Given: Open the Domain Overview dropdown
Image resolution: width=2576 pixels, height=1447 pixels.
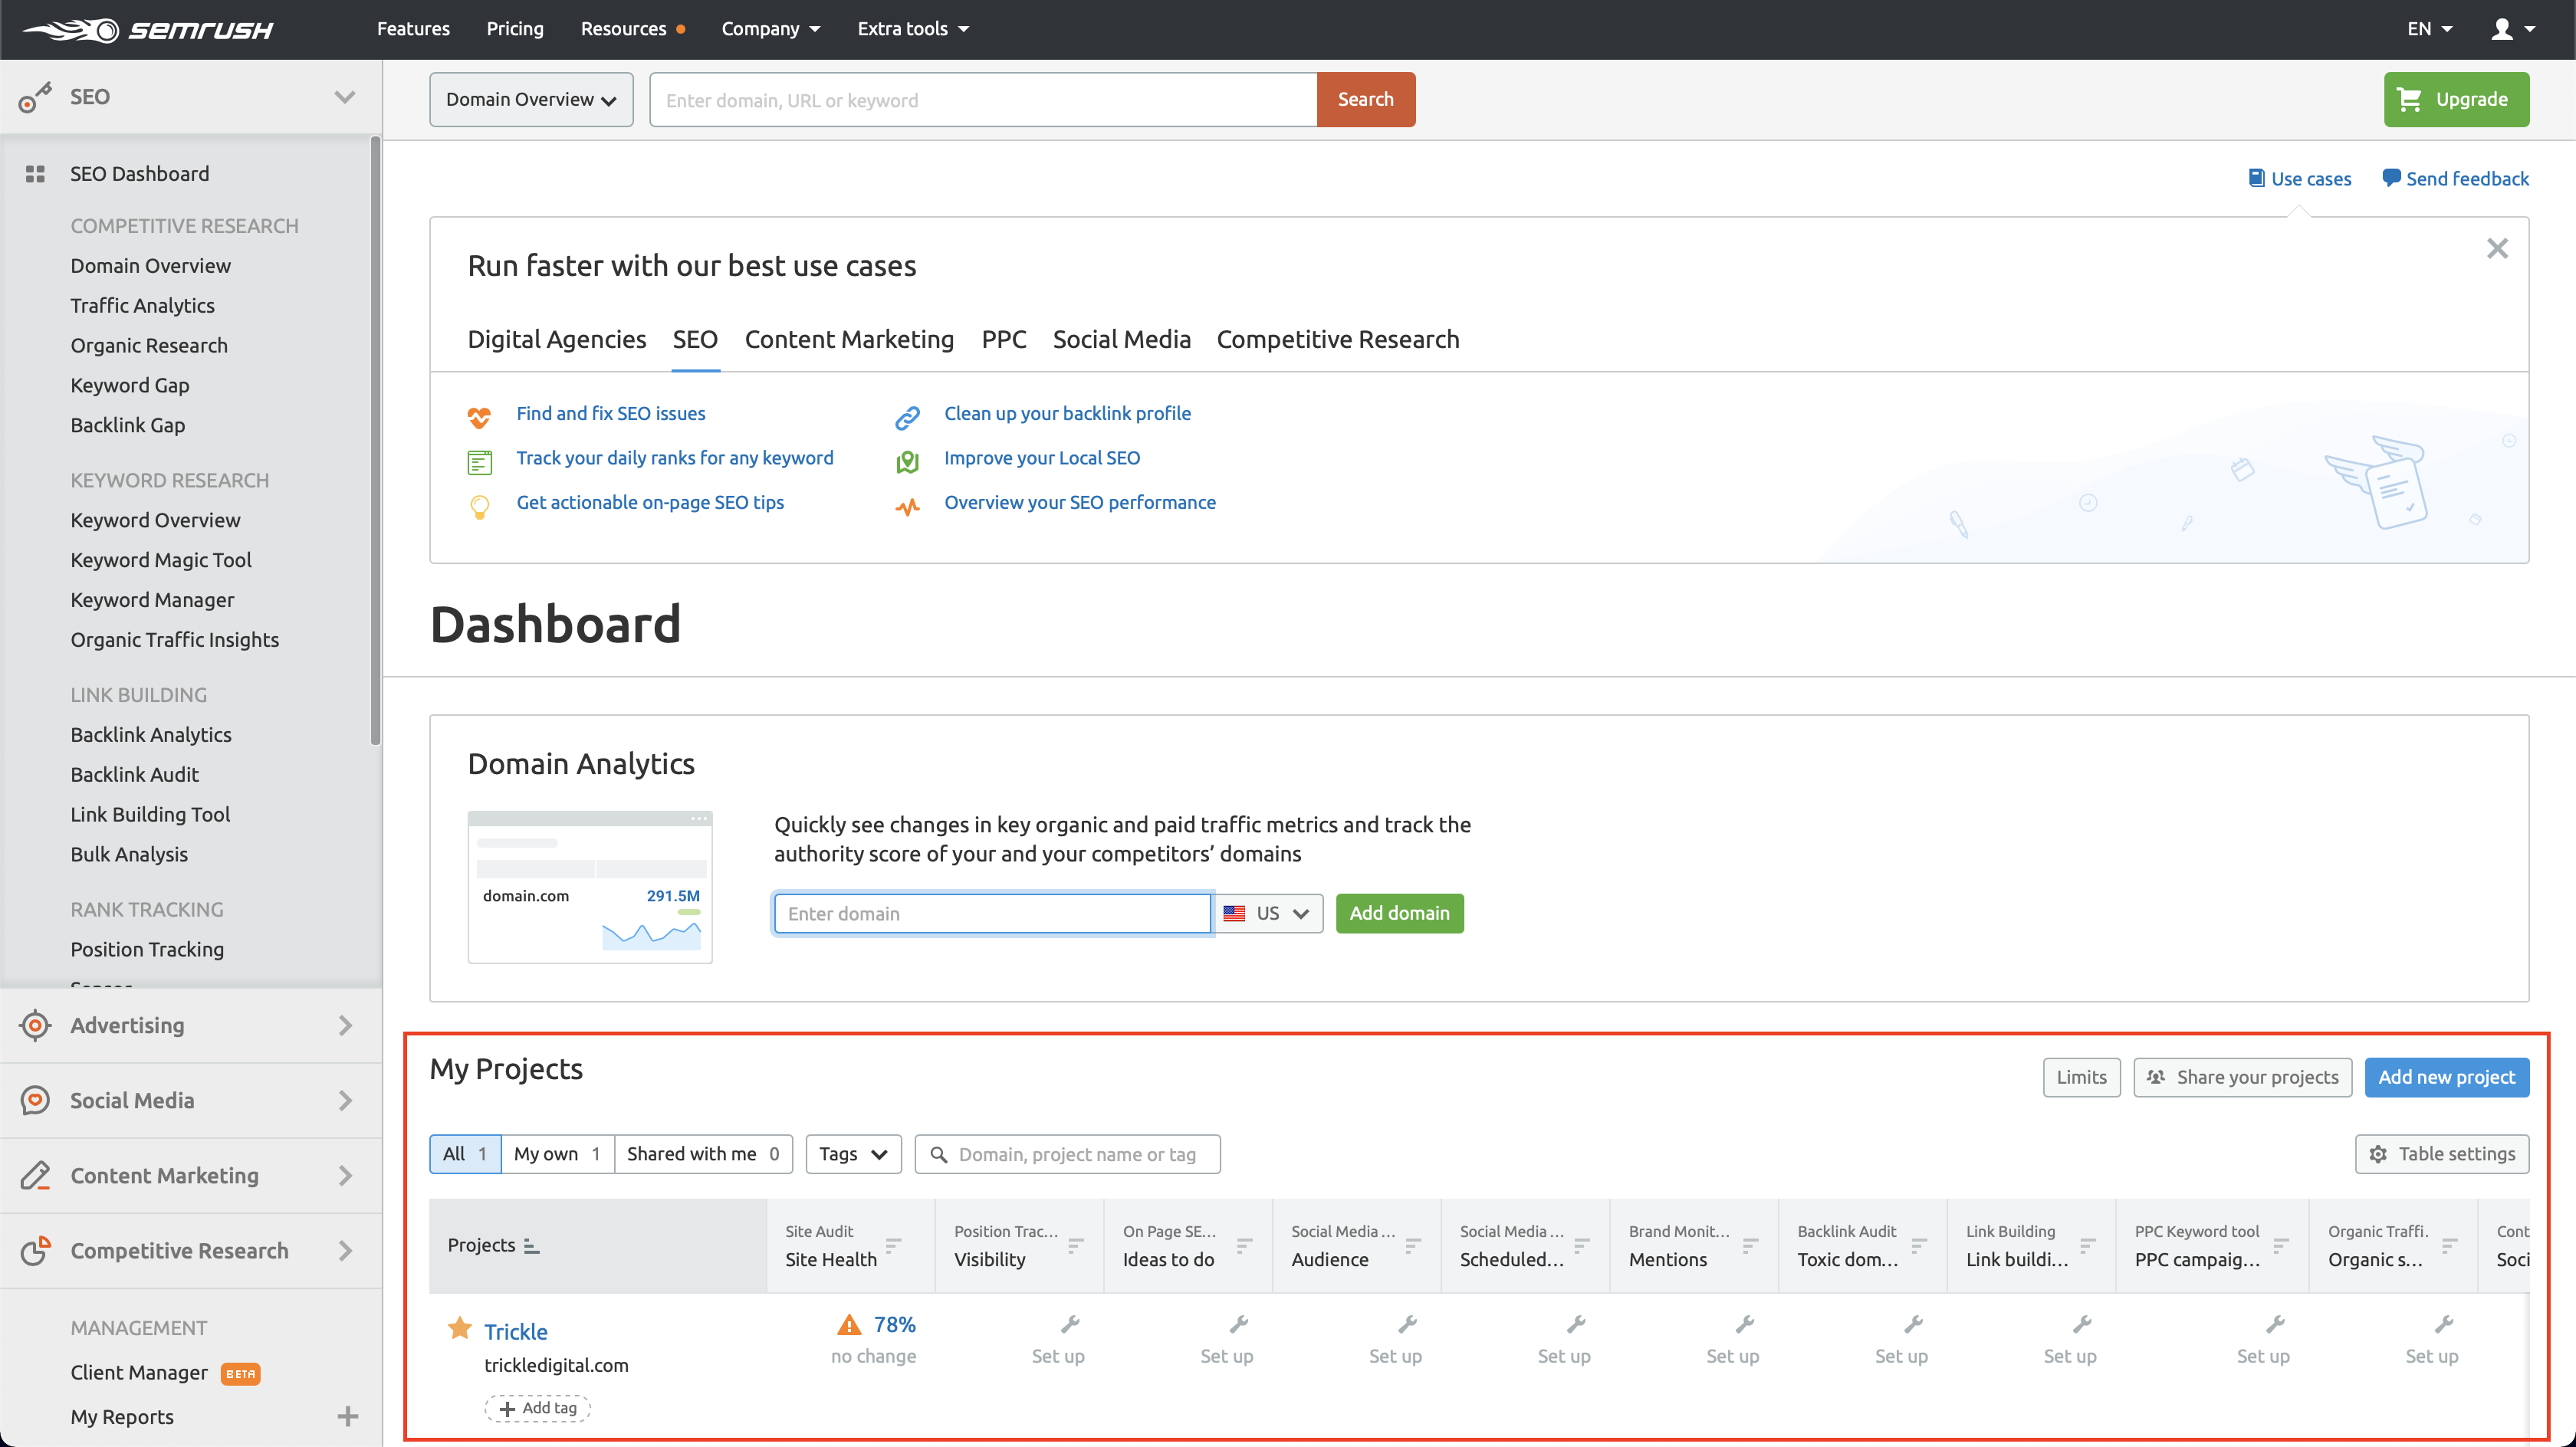Looking at the screenshot, I should pyautogui.click(x=531, y=99).
